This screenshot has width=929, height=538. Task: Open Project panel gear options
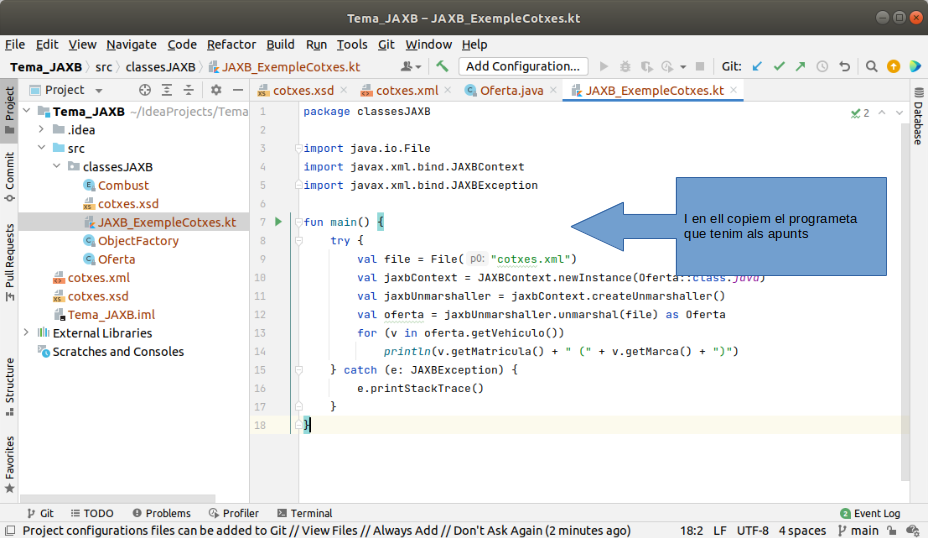click(216, 90)
